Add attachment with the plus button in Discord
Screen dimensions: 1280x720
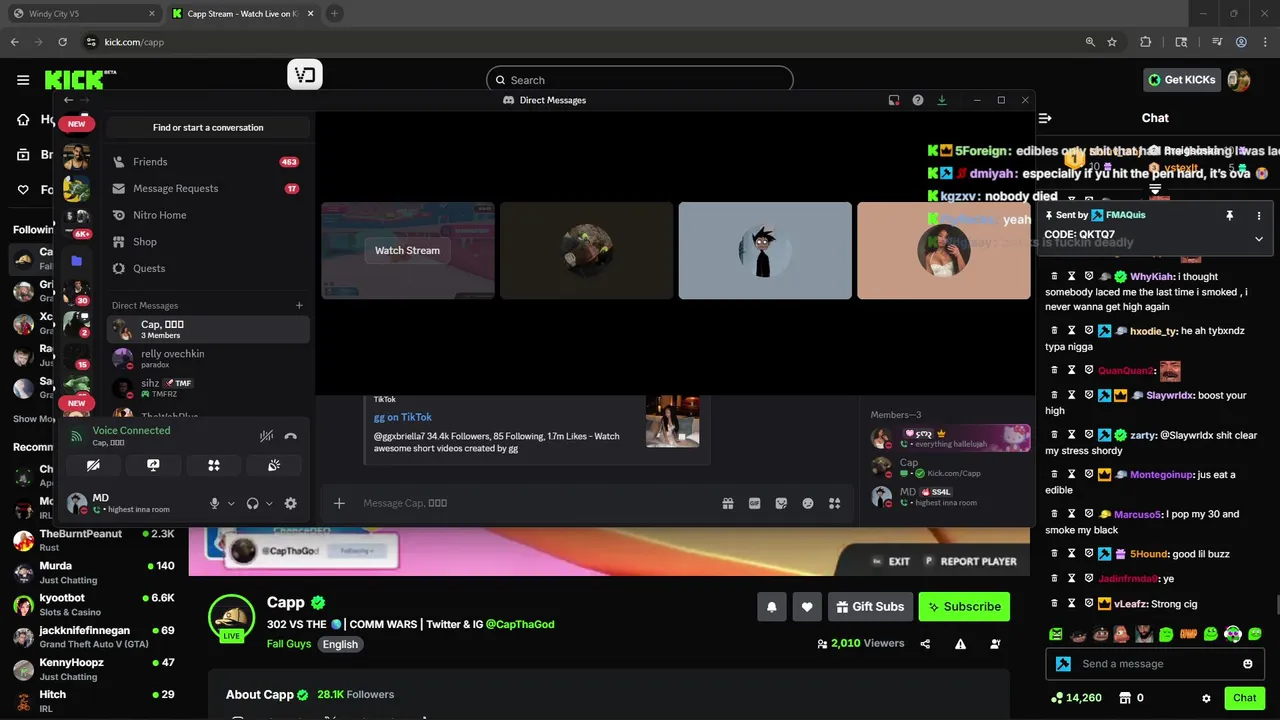339,503
